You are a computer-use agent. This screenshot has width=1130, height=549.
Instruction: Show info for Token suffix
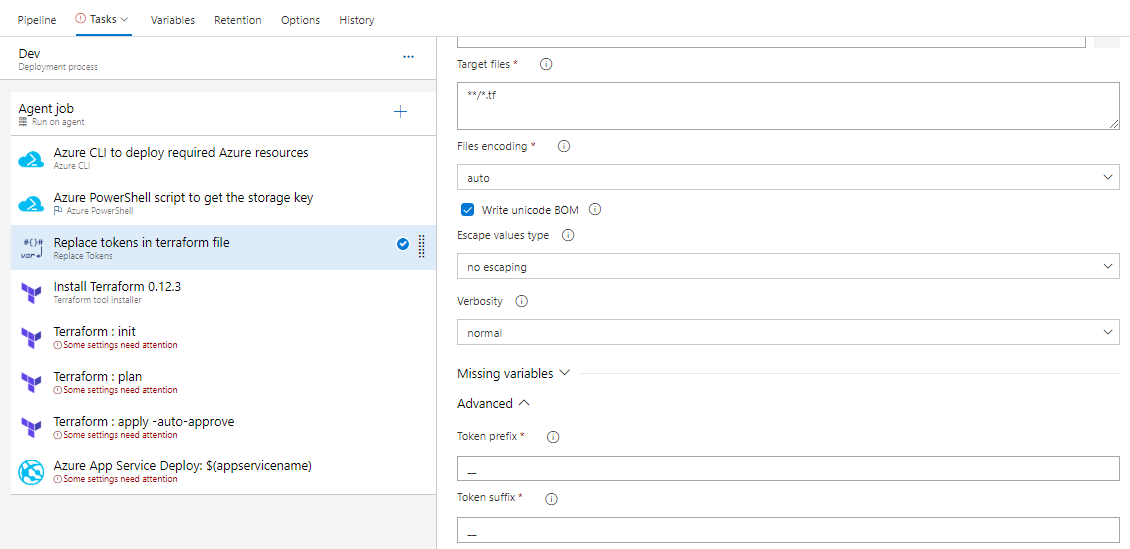pos(552,499)
